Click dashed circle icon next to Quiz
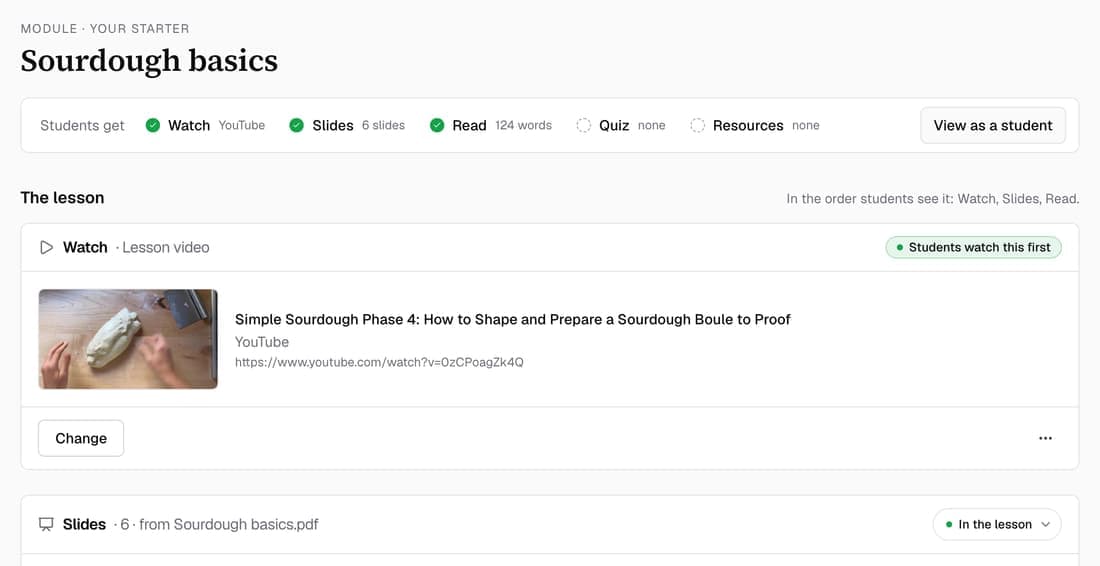The height and width of the screenshot is (566, 1100). [x=584, y=126]
